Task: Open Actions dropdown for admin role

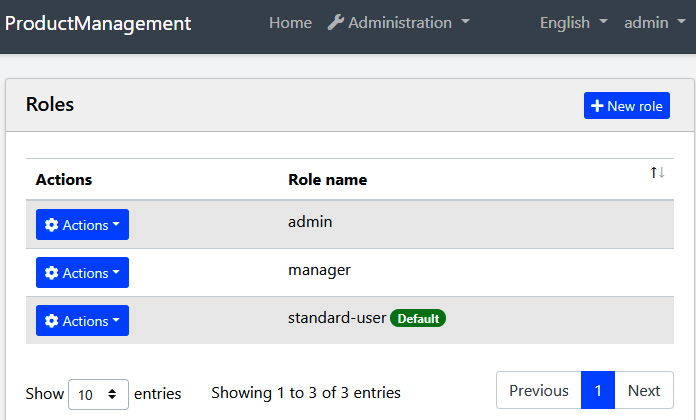Action: (x=83, y=225)
